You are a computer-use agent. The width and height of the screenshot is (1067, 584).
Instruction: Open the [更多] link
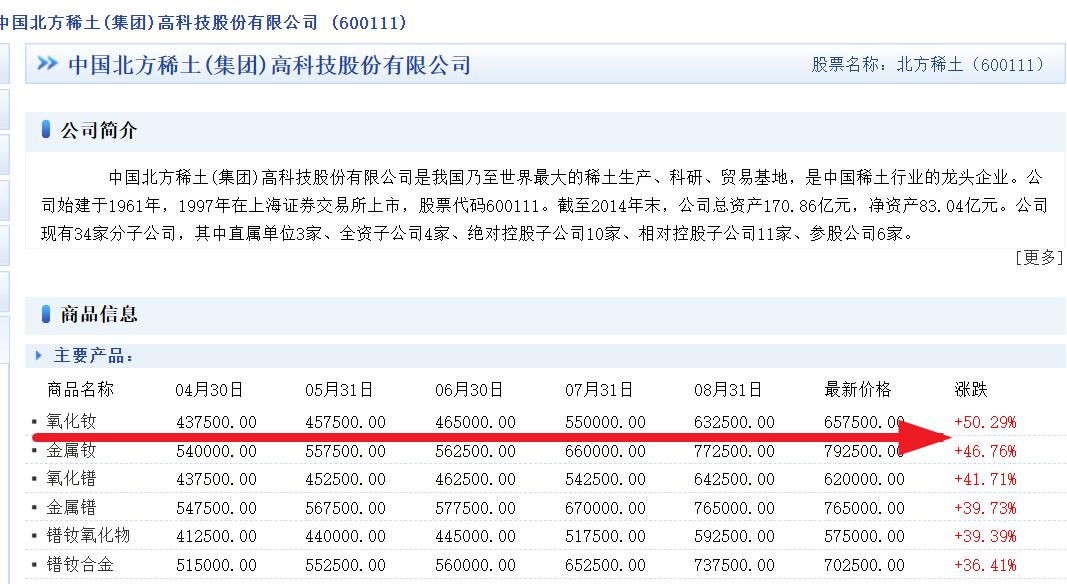(x=1038, y=257)
